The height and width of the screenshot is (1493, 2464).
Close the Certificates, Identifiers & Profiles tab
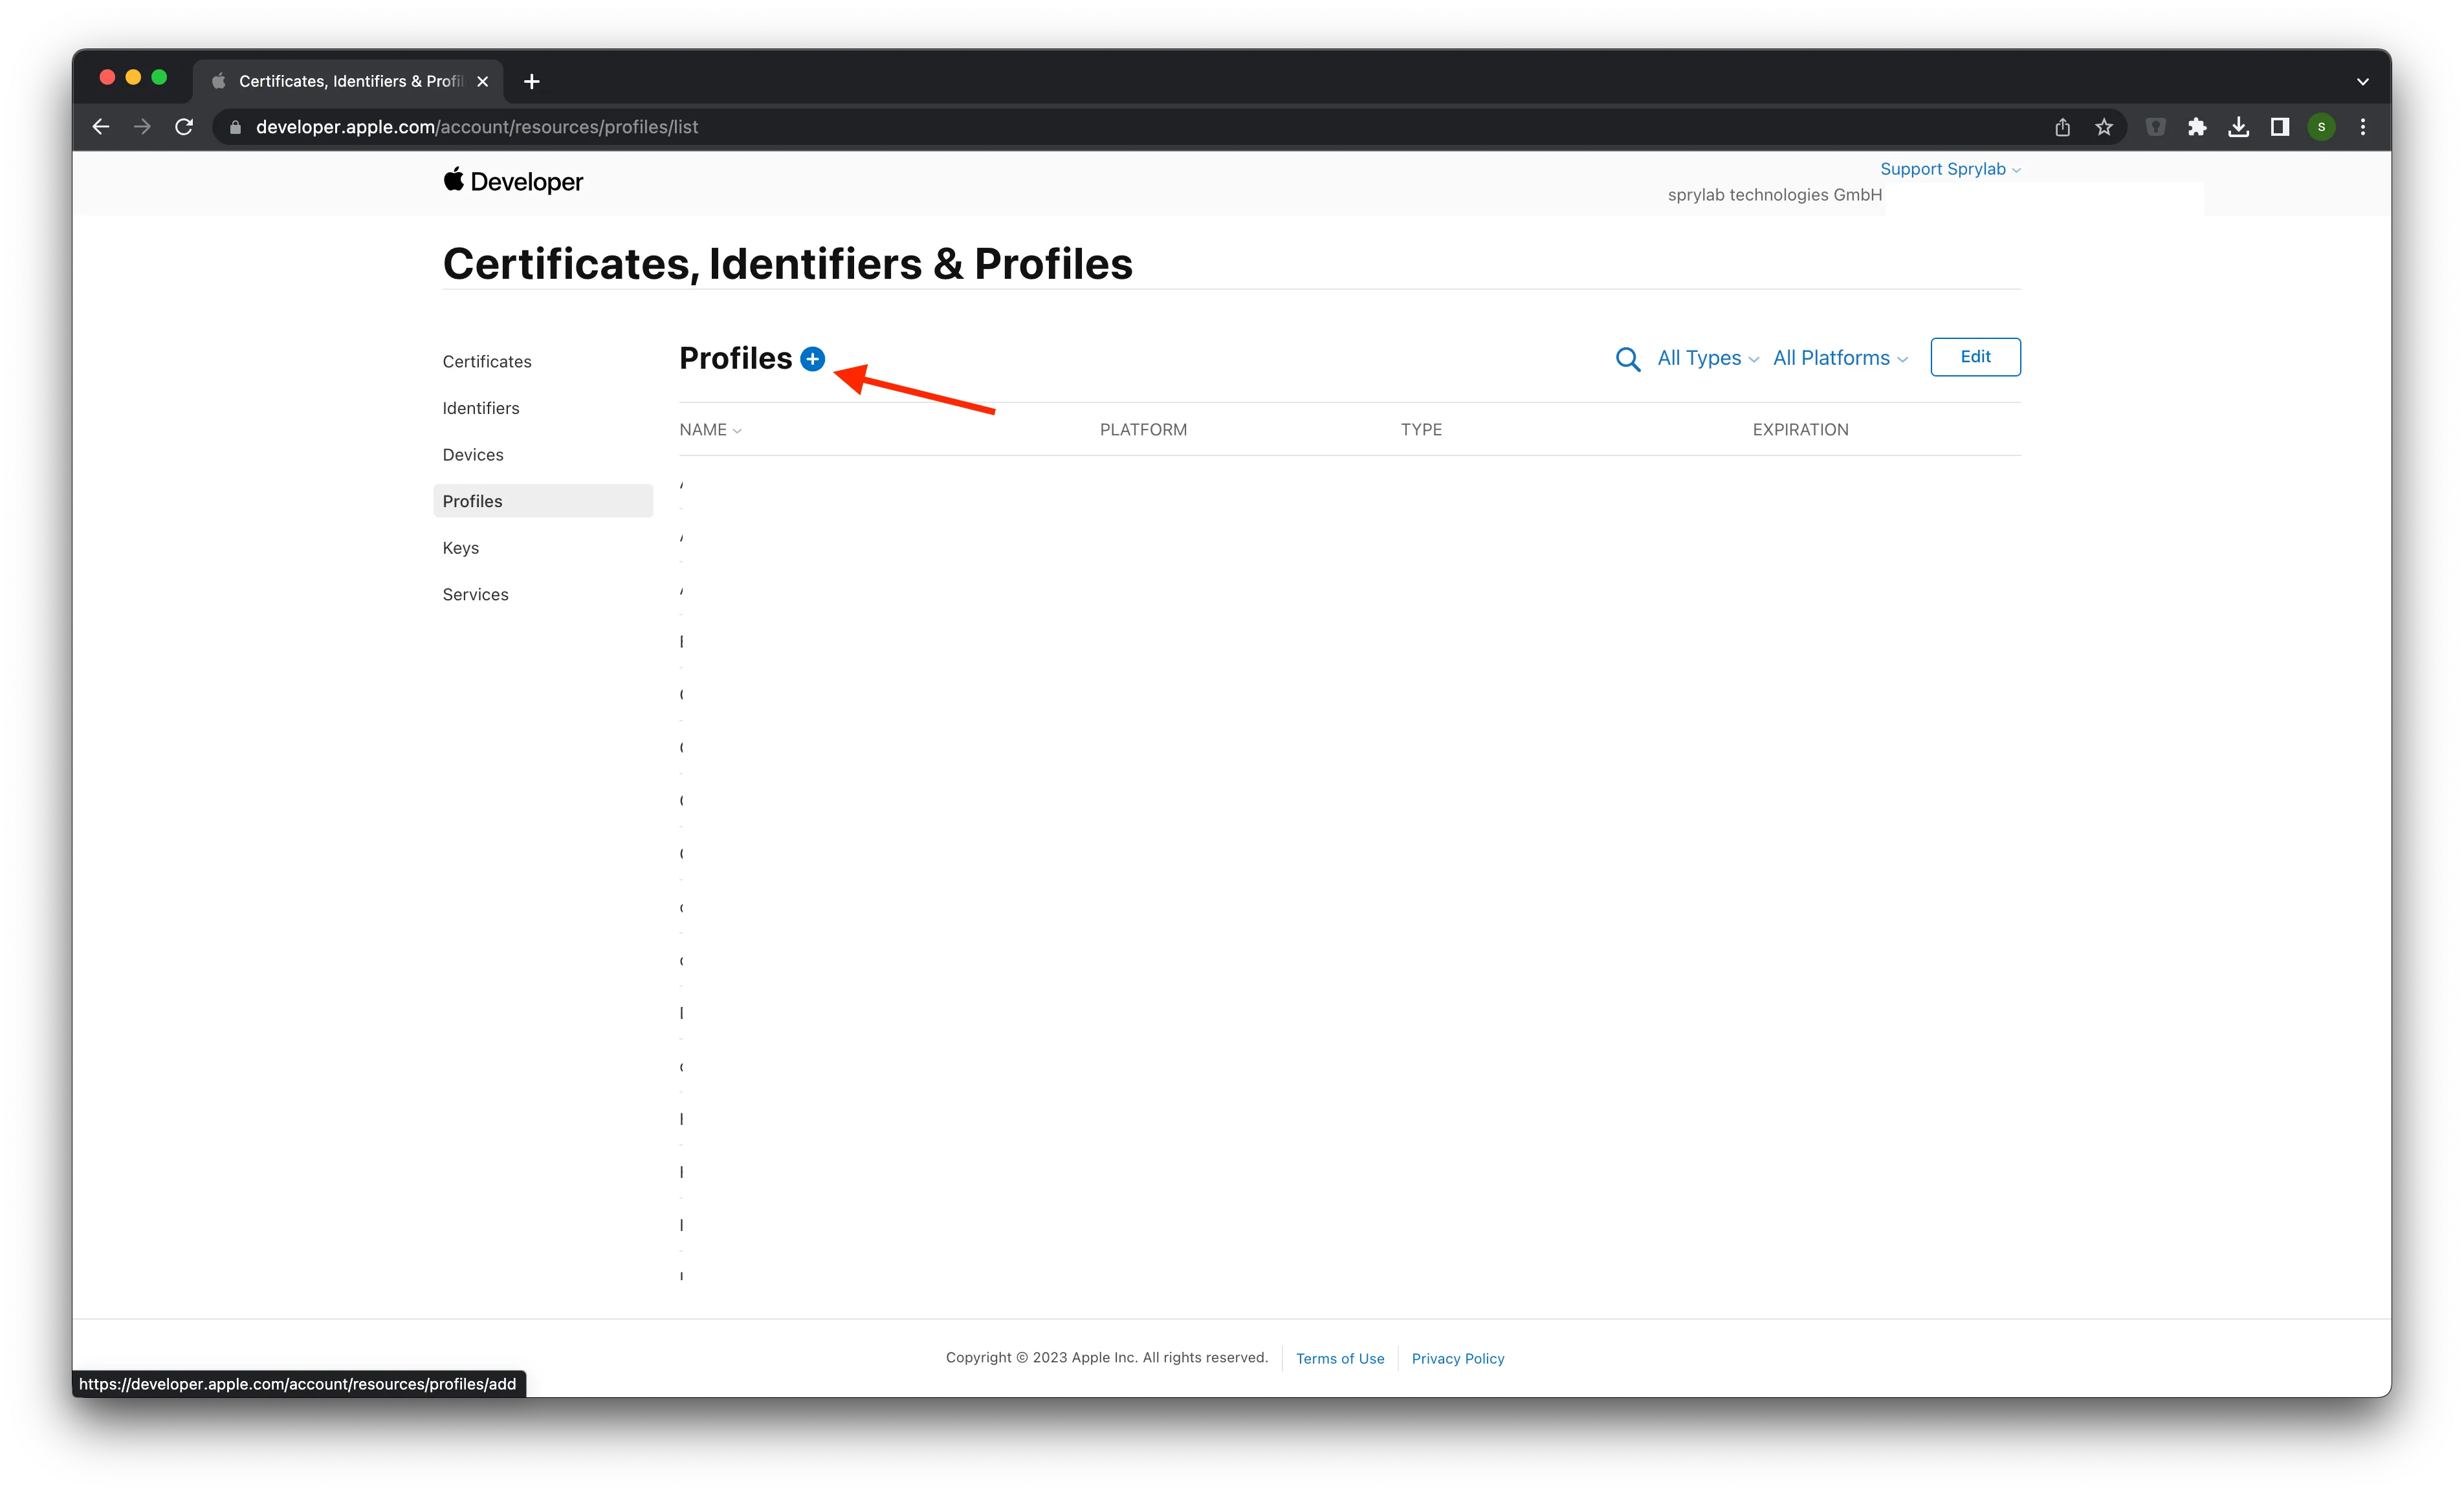[483, 81]
